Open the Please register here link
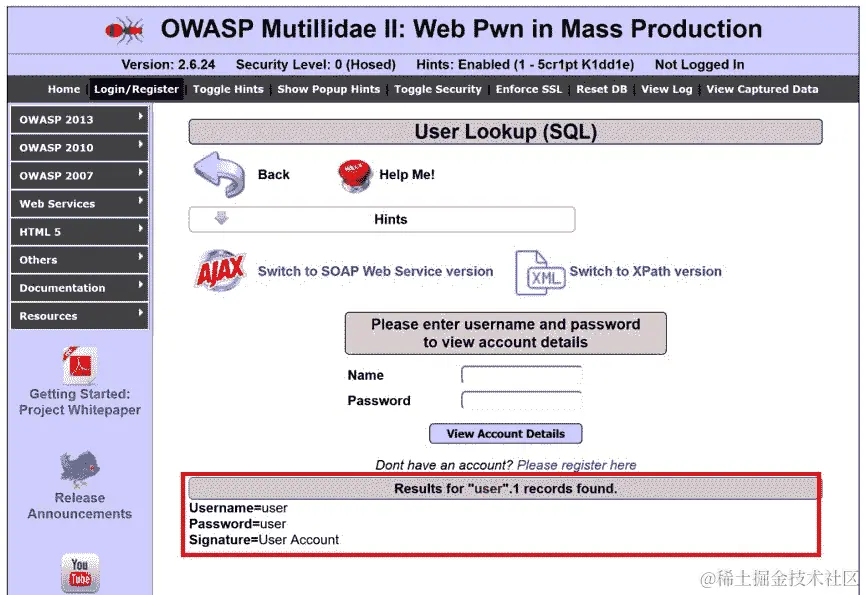Screen dimensions: 866x595 [577, 465]
